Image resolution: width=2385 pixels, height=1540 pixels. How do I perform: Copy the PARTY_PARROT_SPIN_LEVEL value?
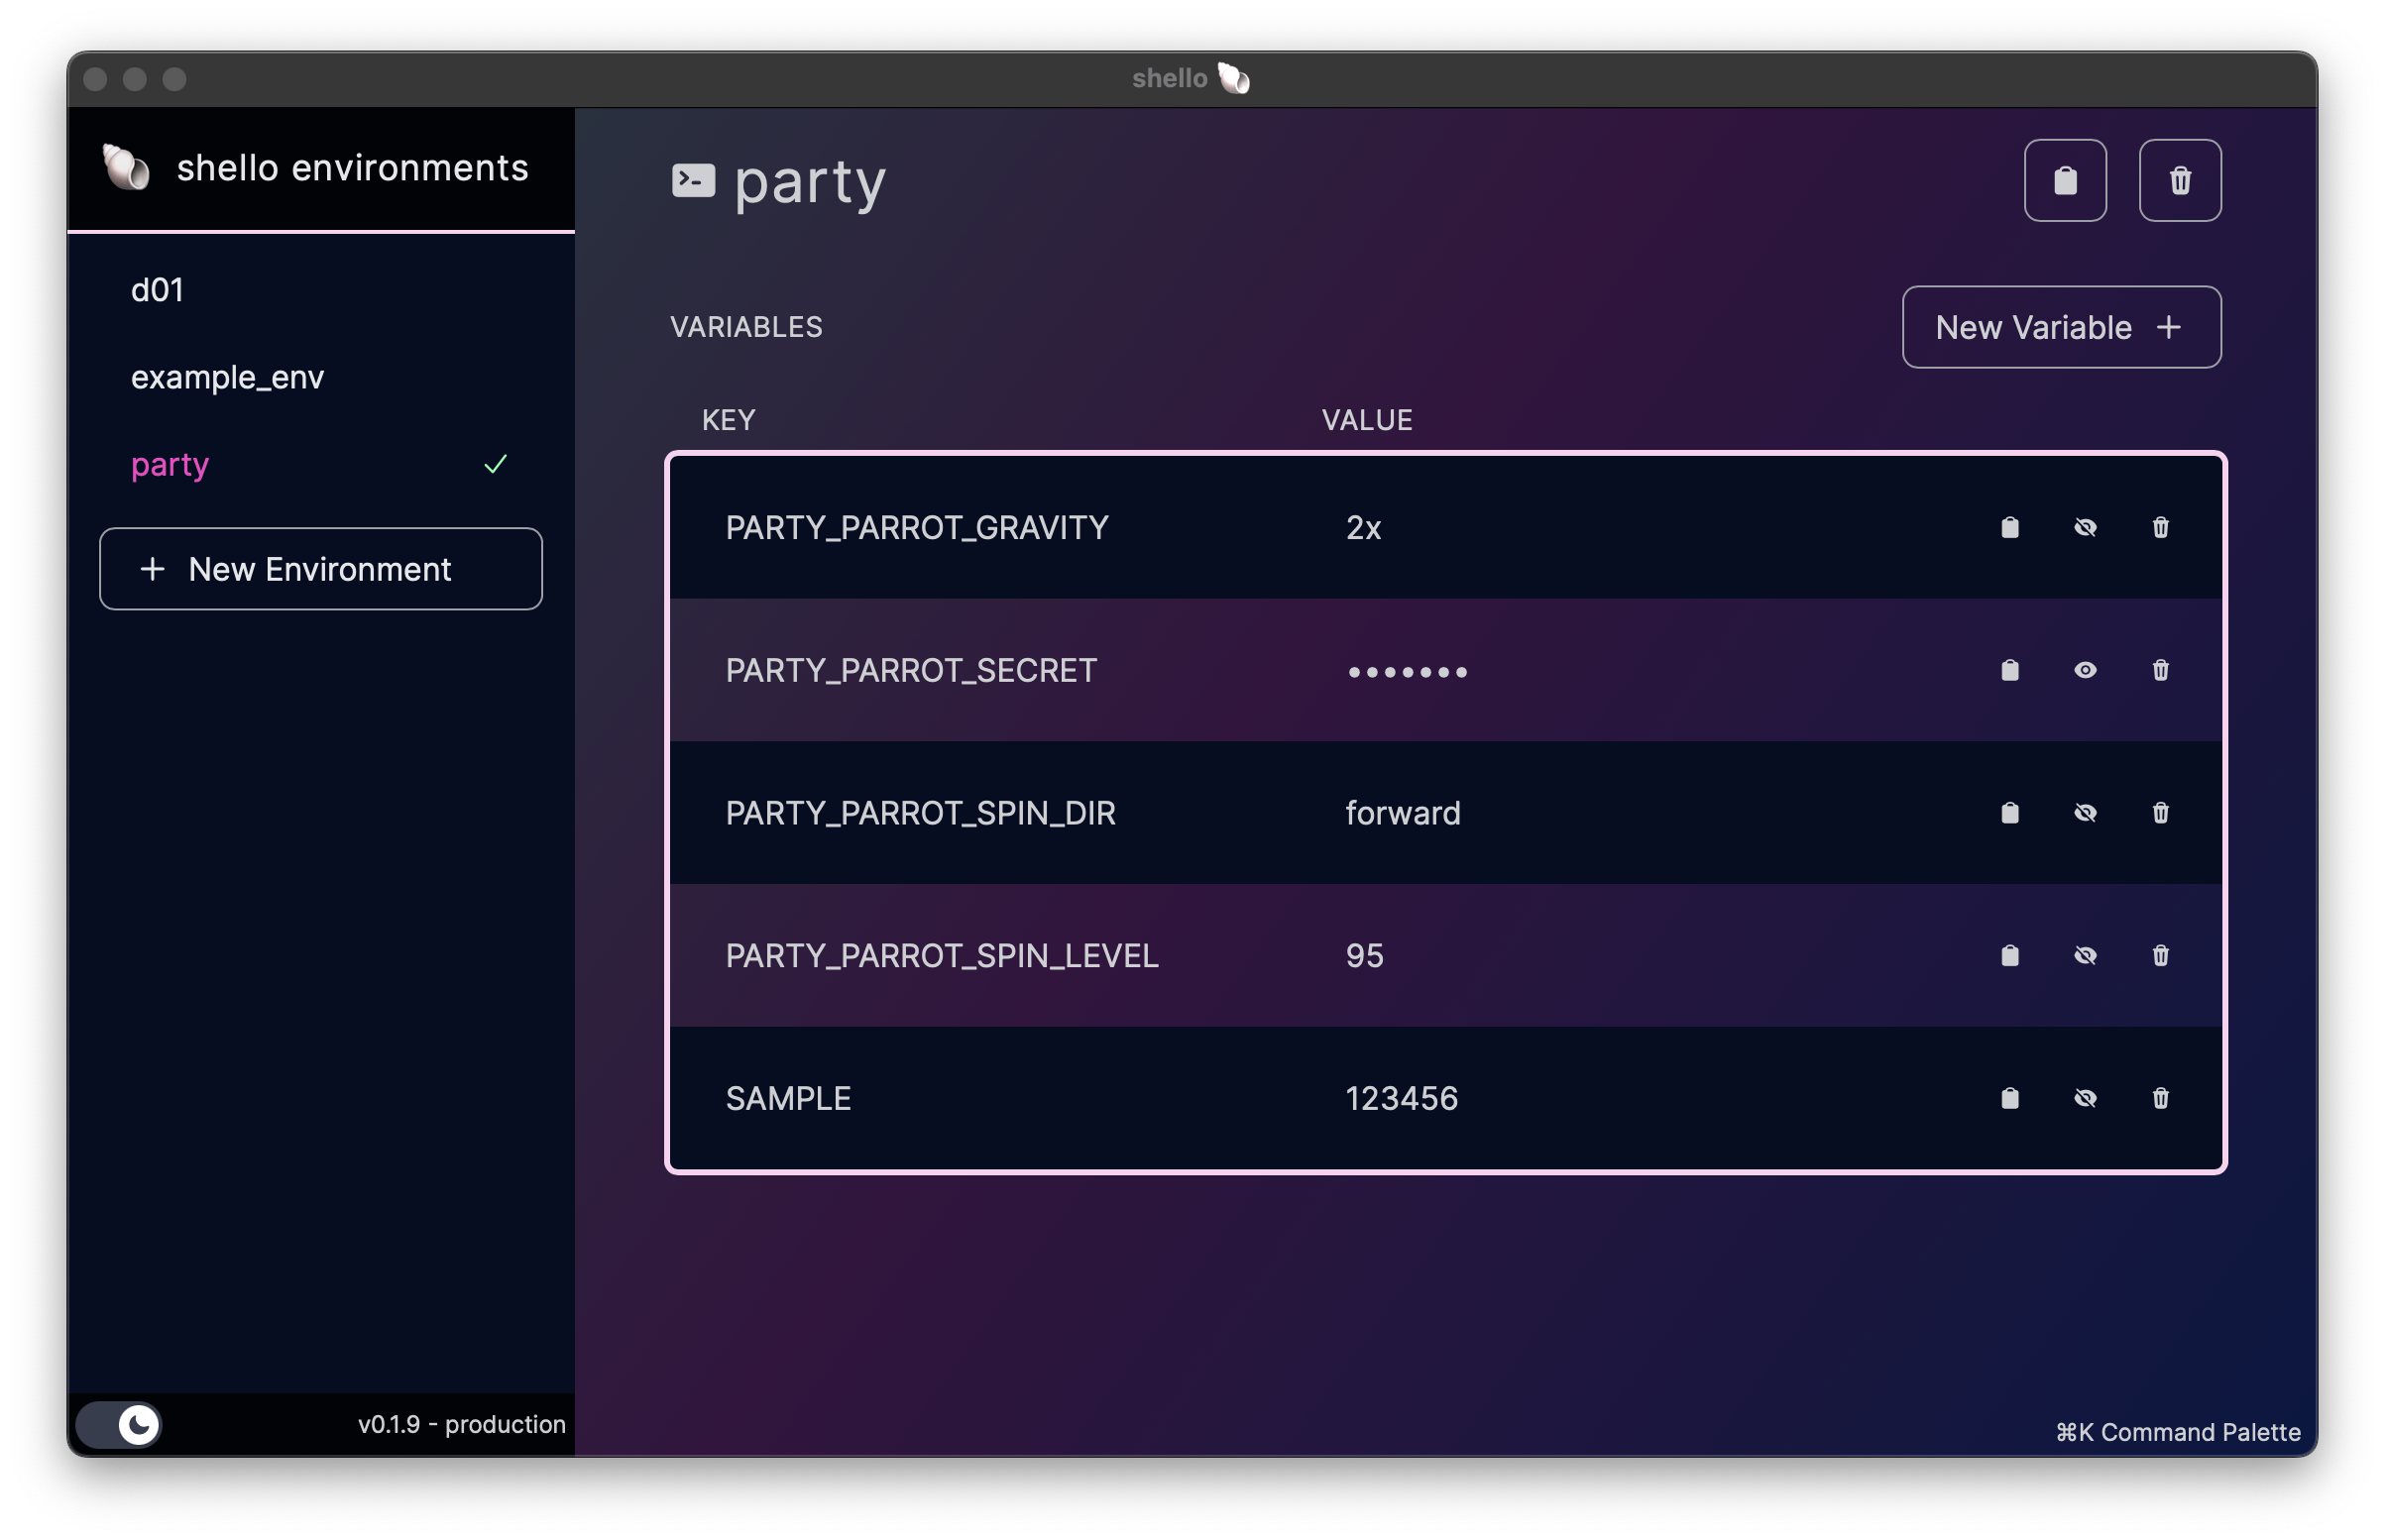[x=2010, y=956]
